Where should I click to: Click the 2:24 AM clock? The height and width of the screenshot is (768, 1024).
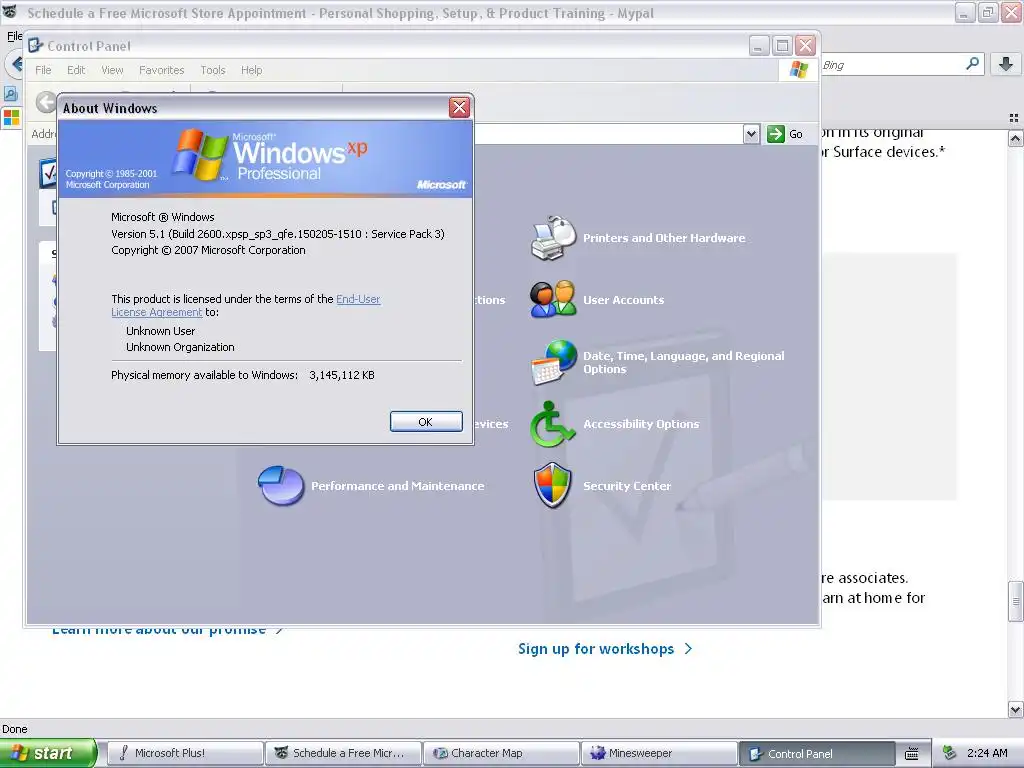[x=987, y=753]
